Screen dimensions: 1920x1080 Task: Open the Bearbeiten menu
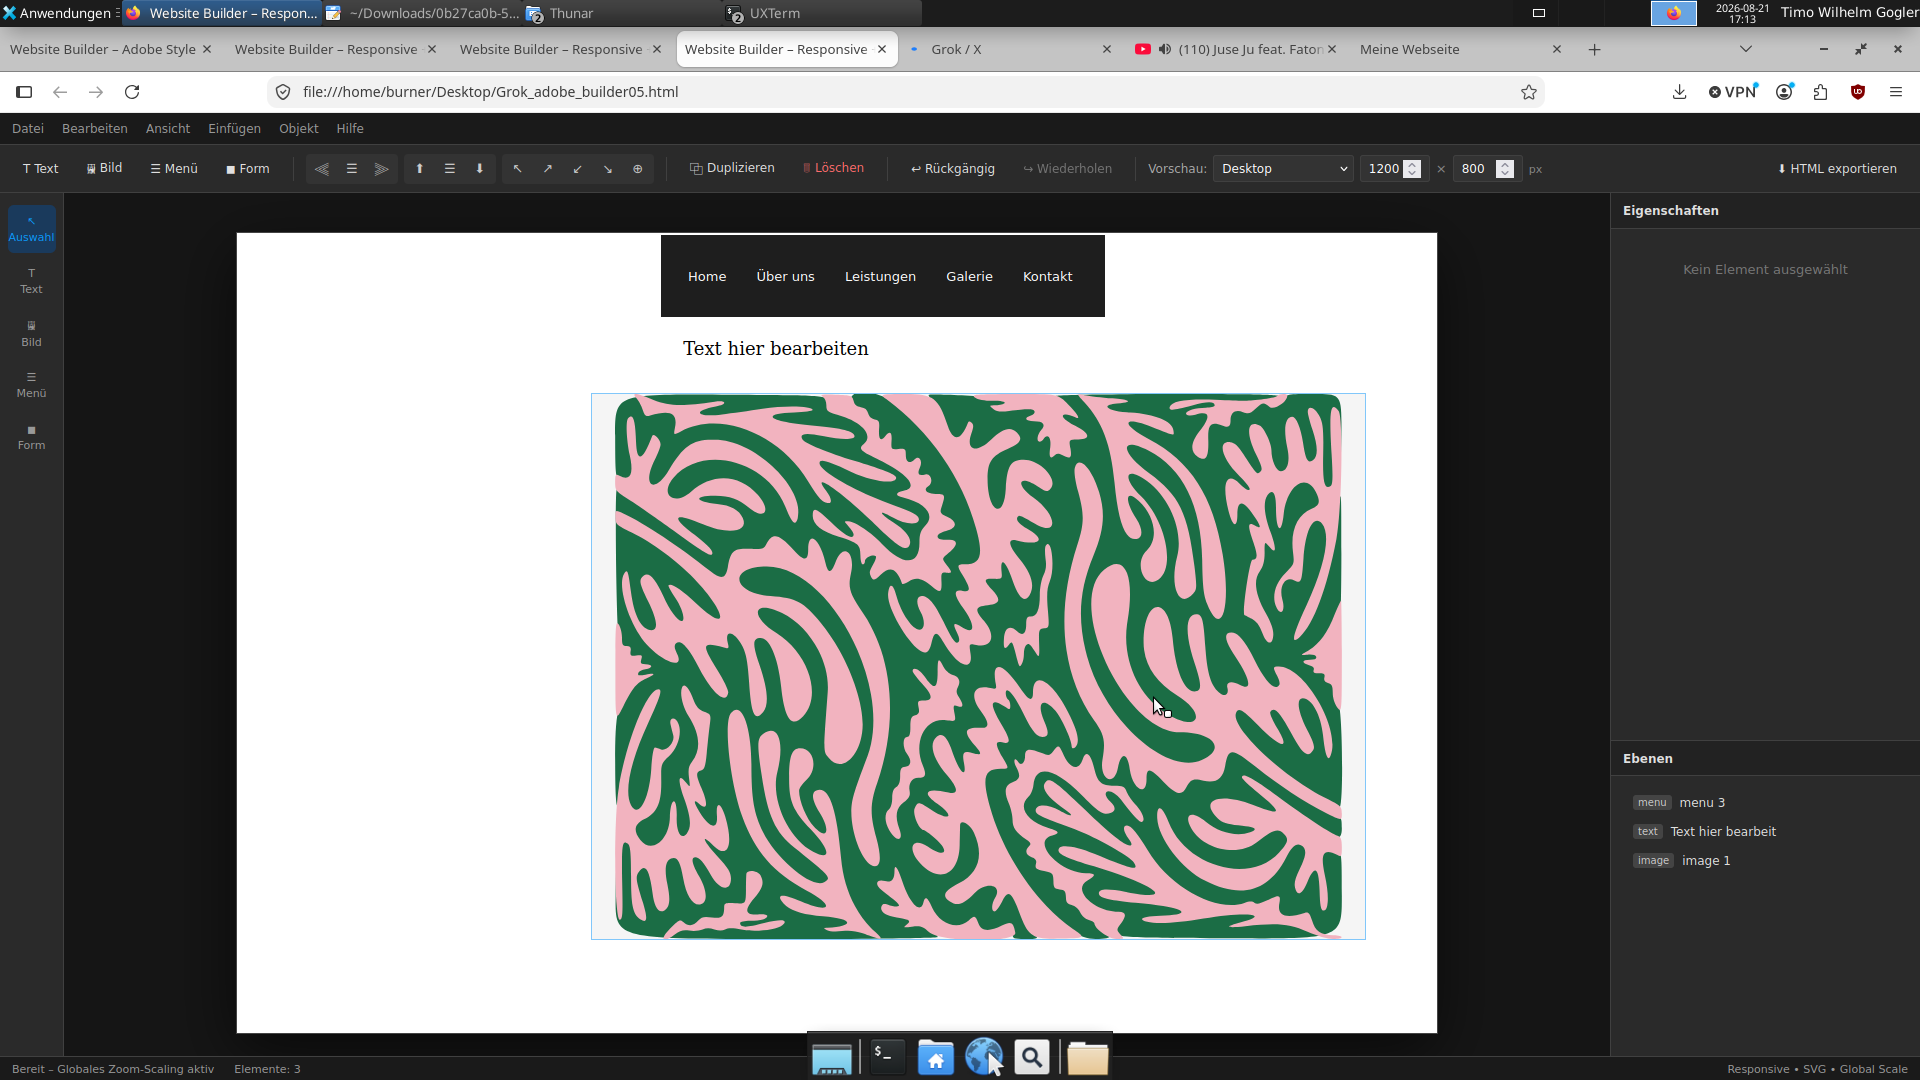pos(95,129)
